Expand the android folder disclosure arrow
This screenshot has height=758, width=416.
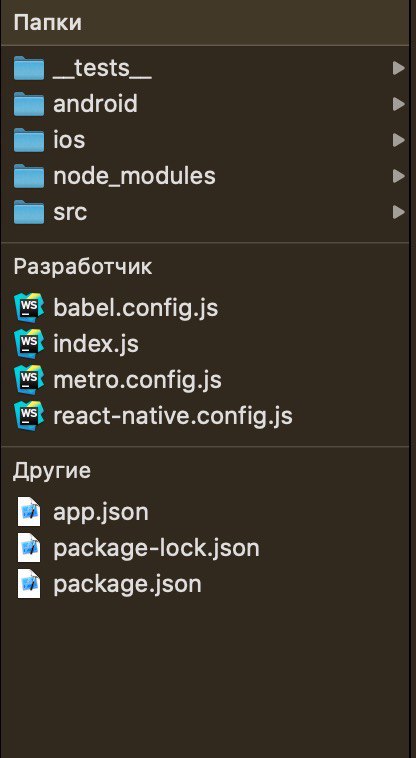[x=399, y=104]
